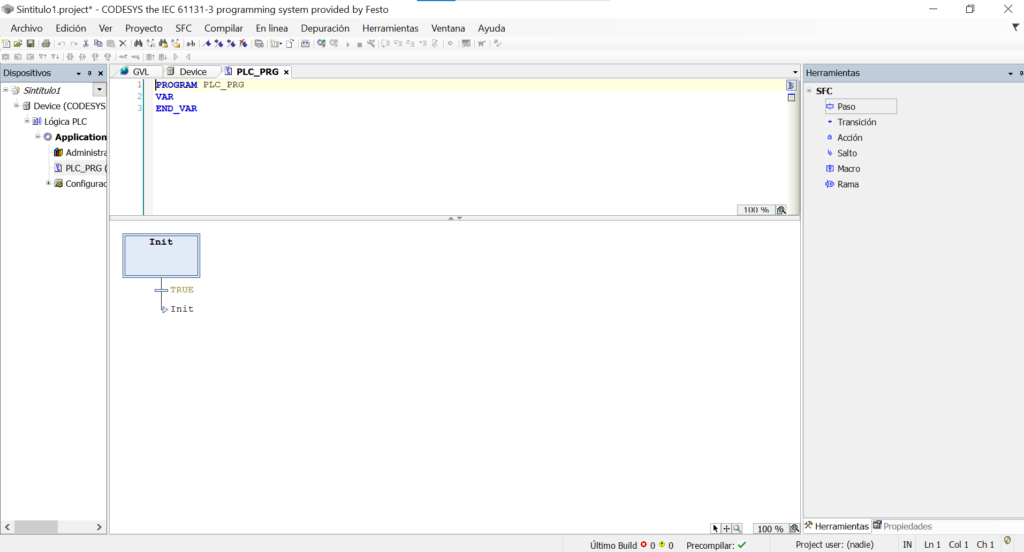Close the PLC_PRG editor tab

tap(287, 72)
